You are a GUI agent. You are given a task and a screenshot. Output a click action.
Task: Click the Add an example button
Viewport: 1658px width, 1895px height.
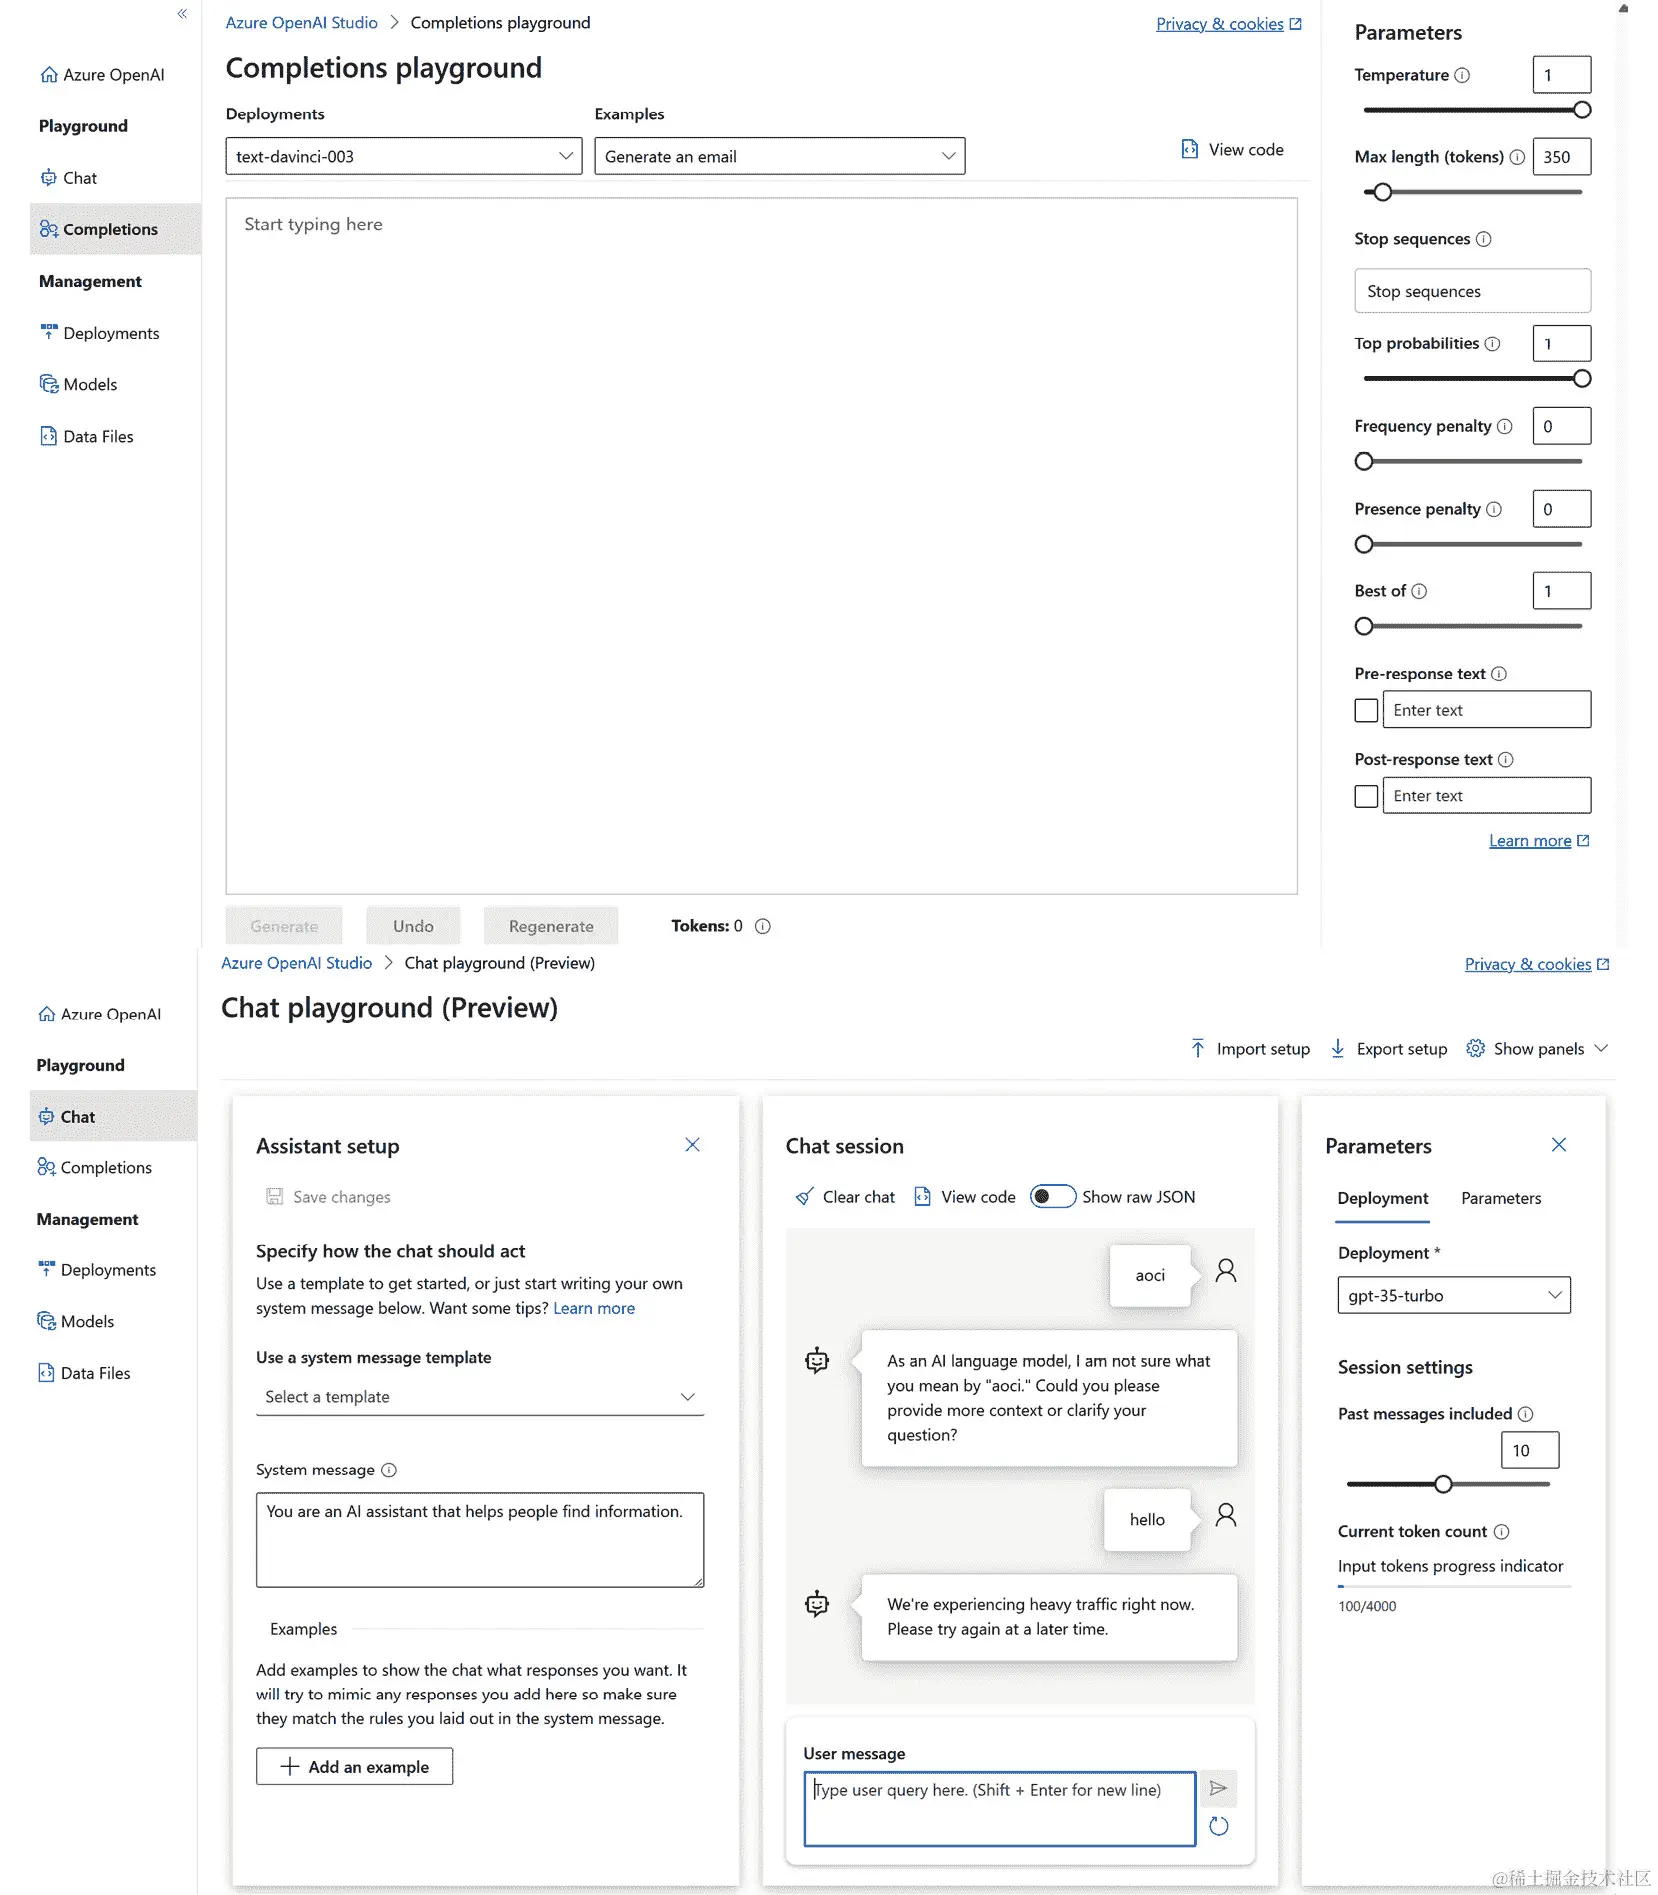(x=354, y=1765)
